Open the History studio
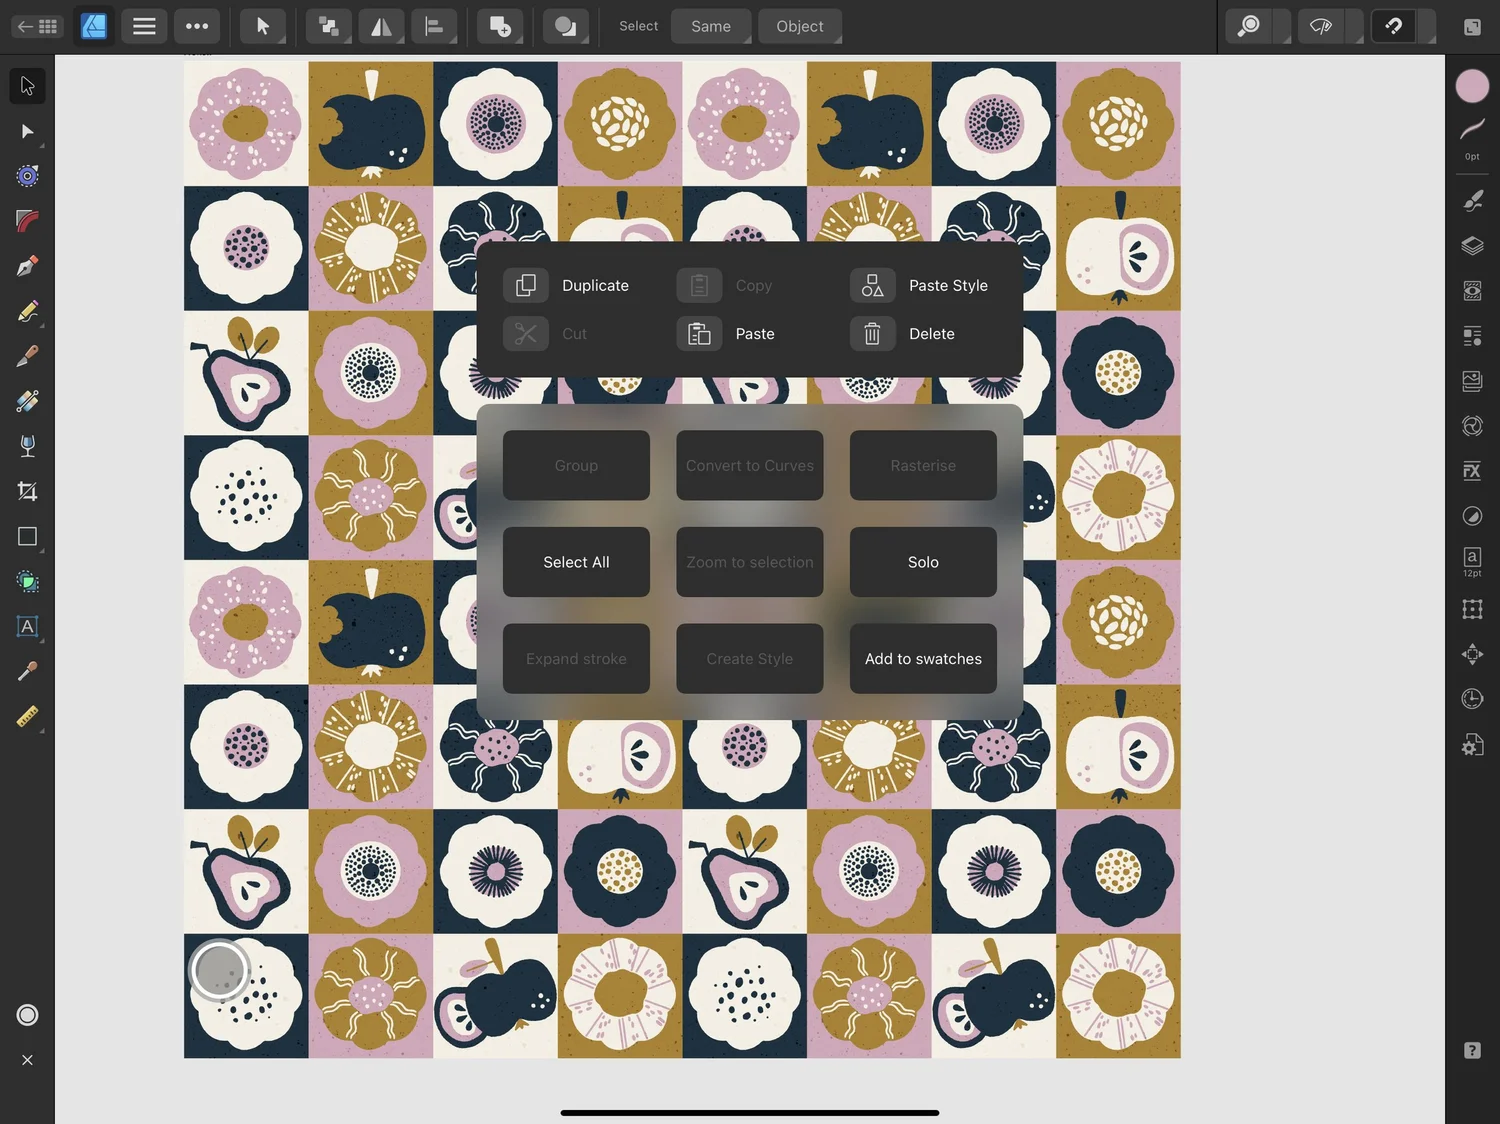1500x1124 pixels. tap(1472, 698)
